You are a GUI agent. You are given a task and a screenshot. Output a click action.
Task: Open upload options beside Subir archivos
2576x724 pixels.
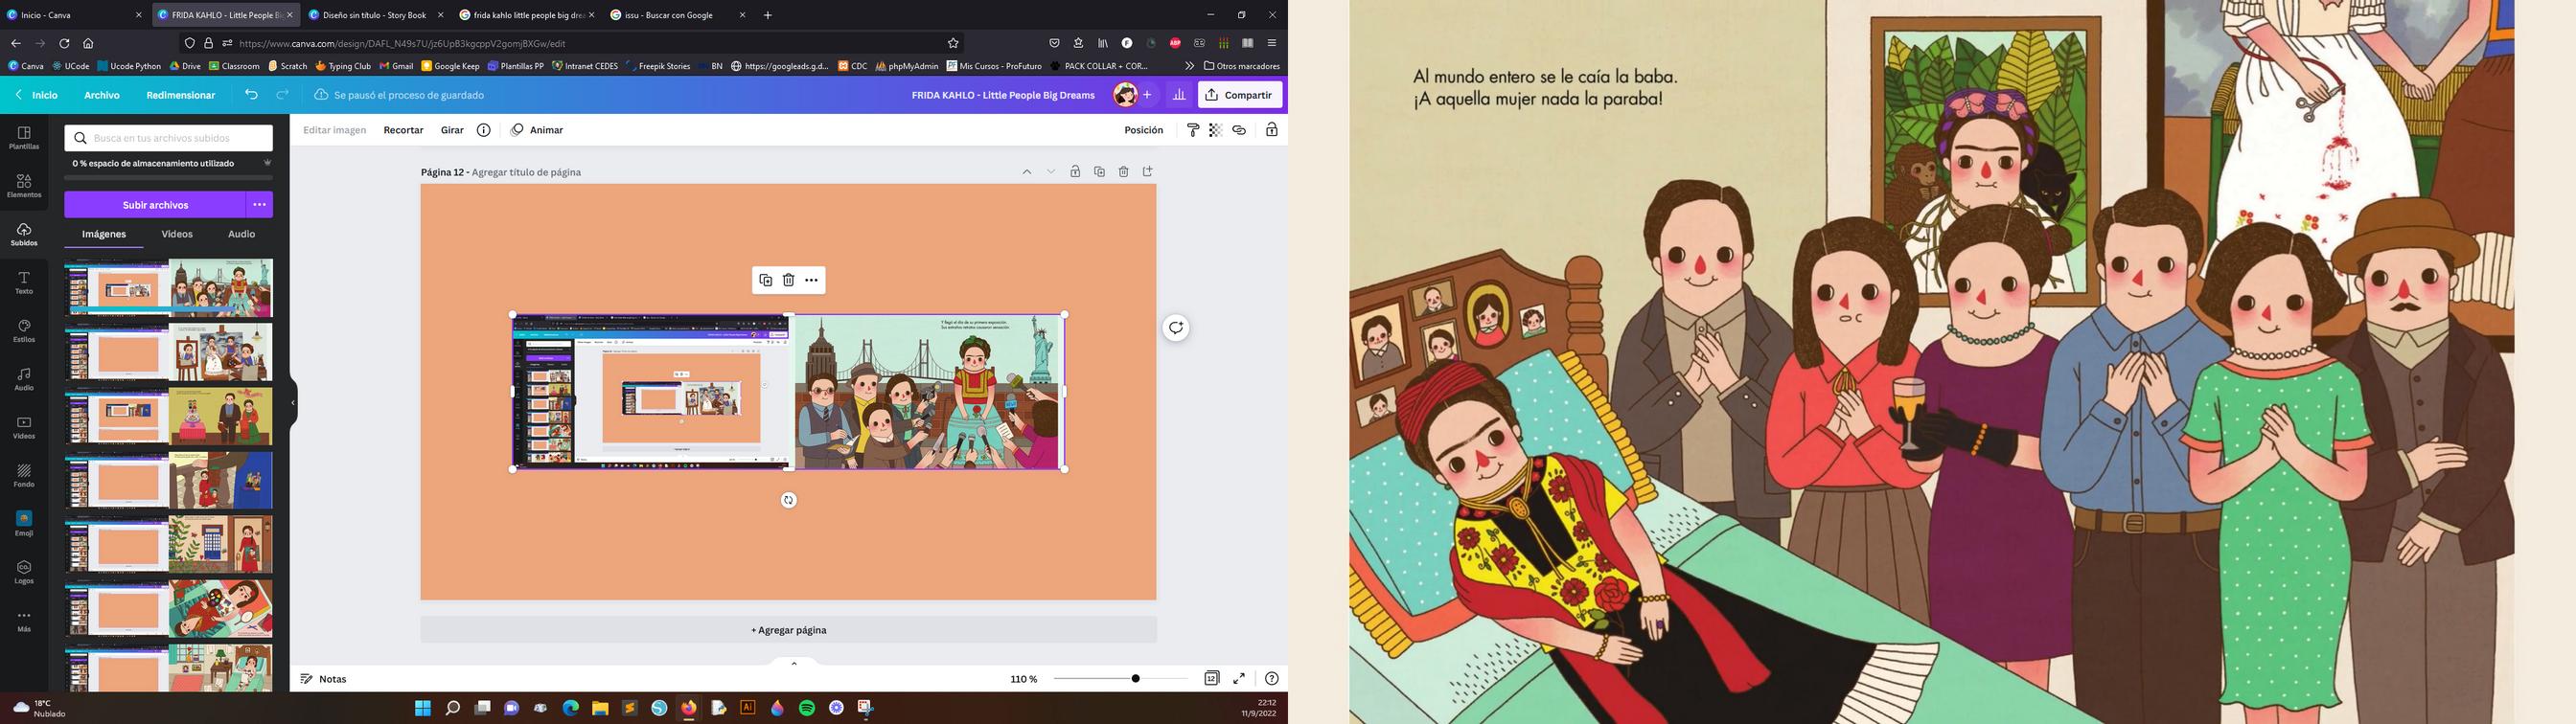point(259,205)
